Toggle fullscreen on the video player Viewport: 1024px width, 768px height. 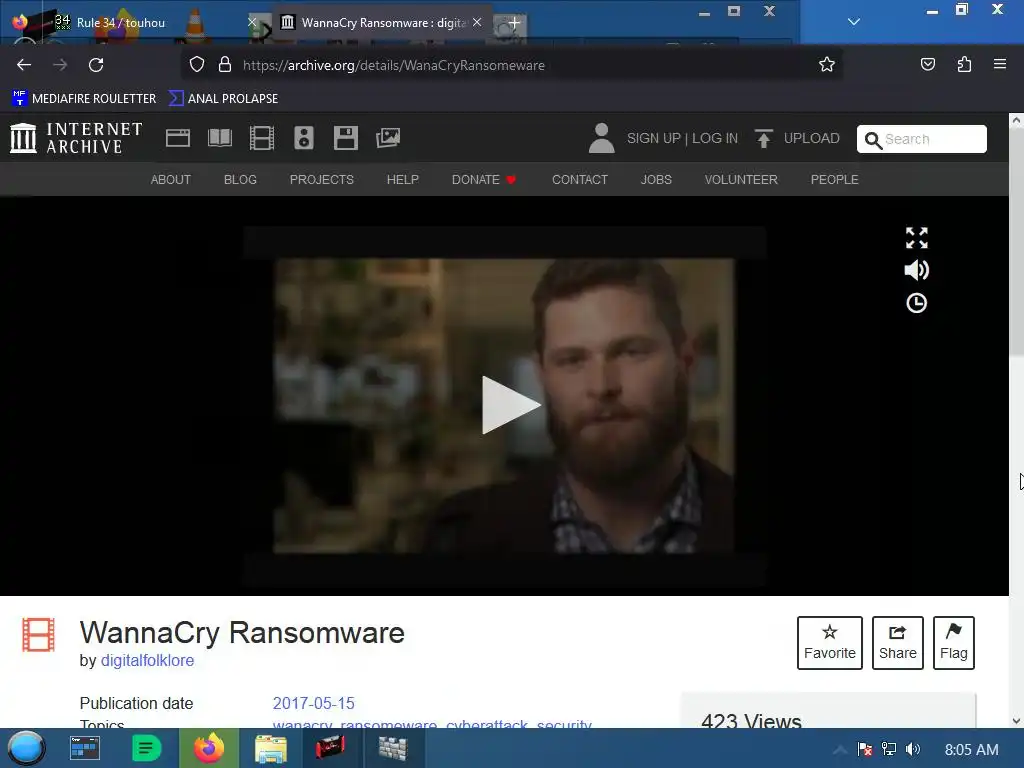click(917, 238)
